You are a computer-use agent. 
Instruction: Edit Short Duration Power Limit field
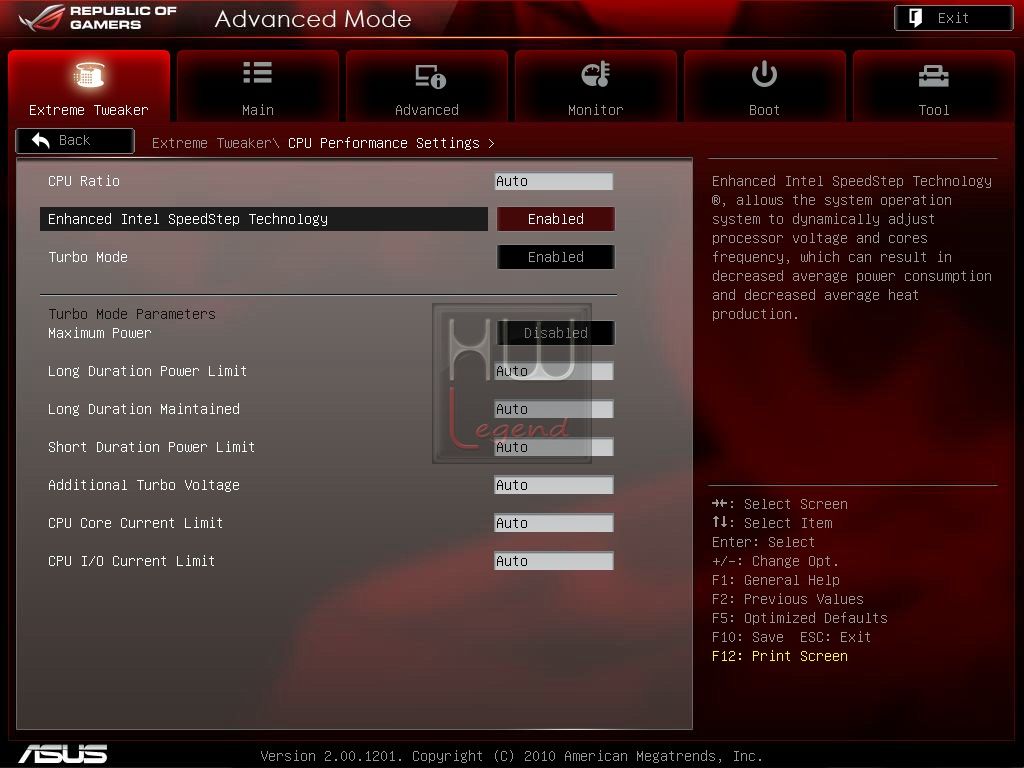click(554, 447)
